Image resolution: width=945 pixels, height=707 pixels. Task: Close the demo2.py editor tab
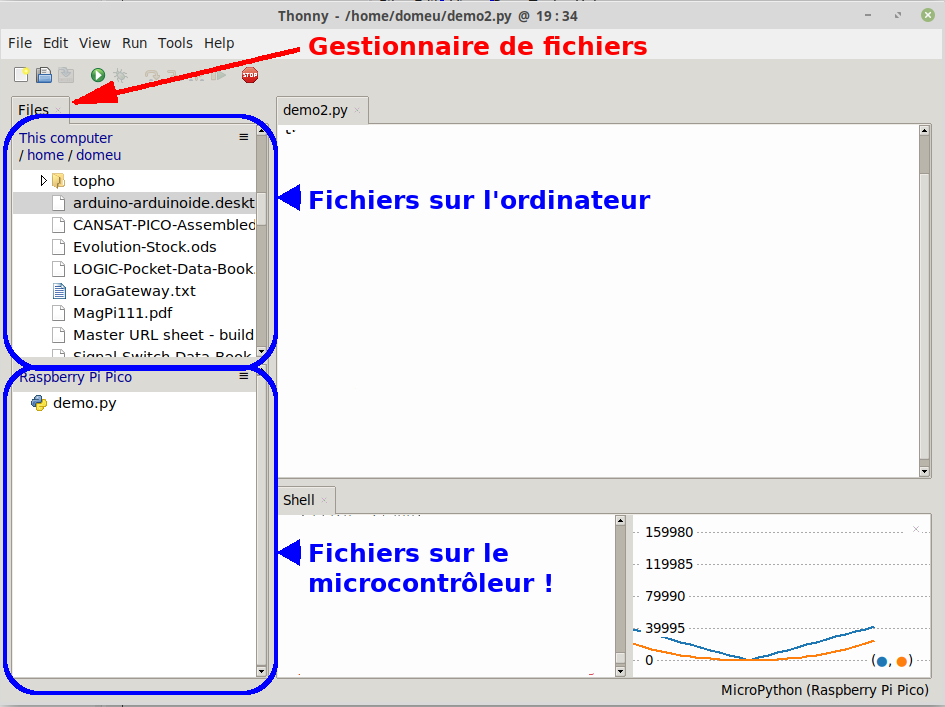pos(357,110)
